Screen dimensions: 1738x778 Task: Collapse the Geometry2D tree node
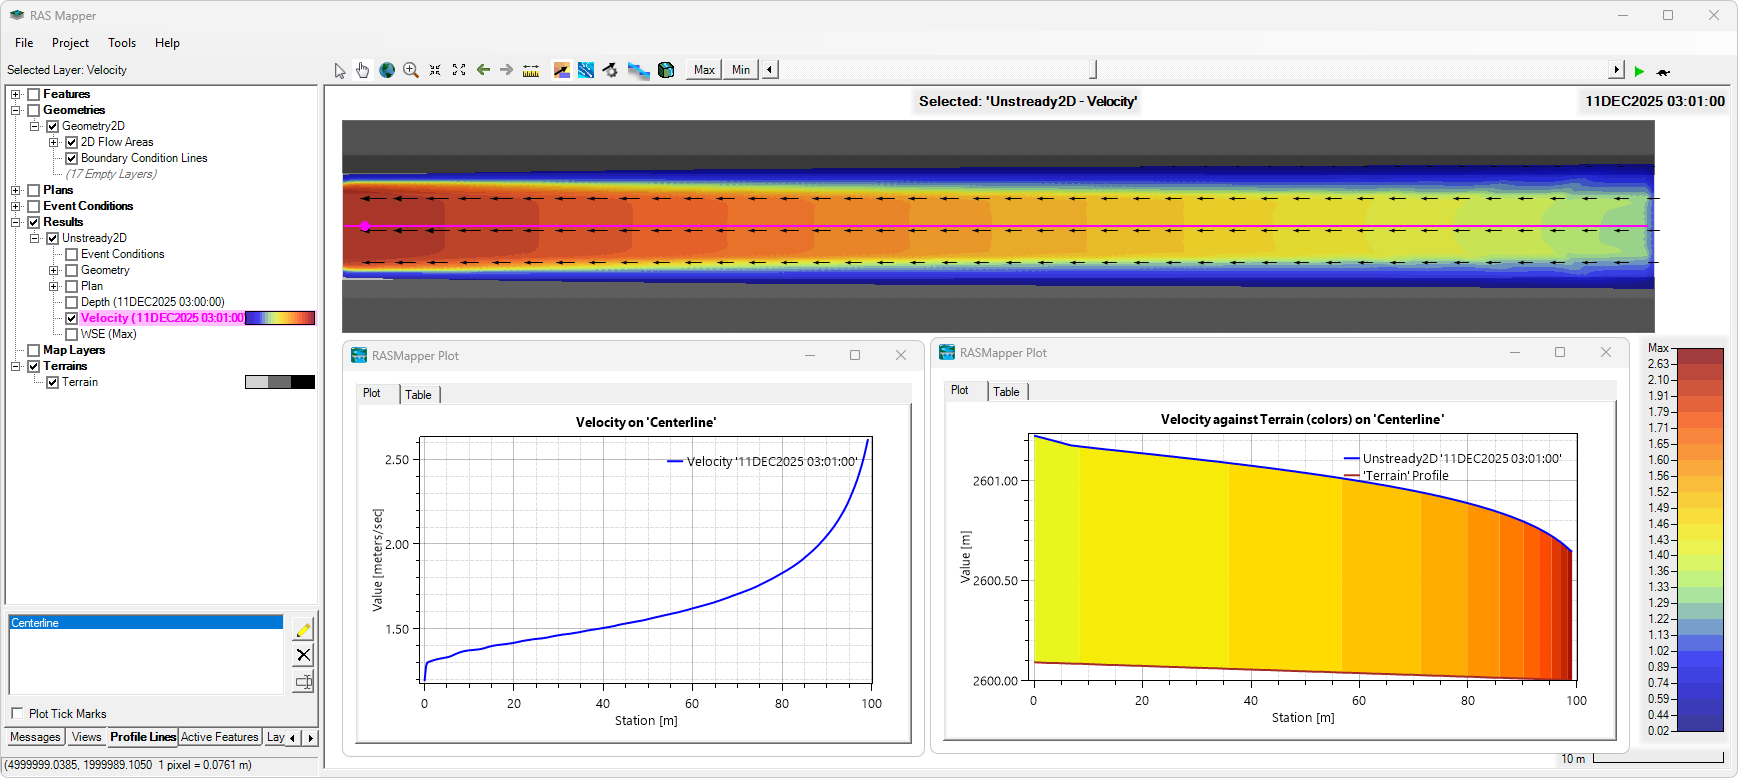click(x=35, y=126)
